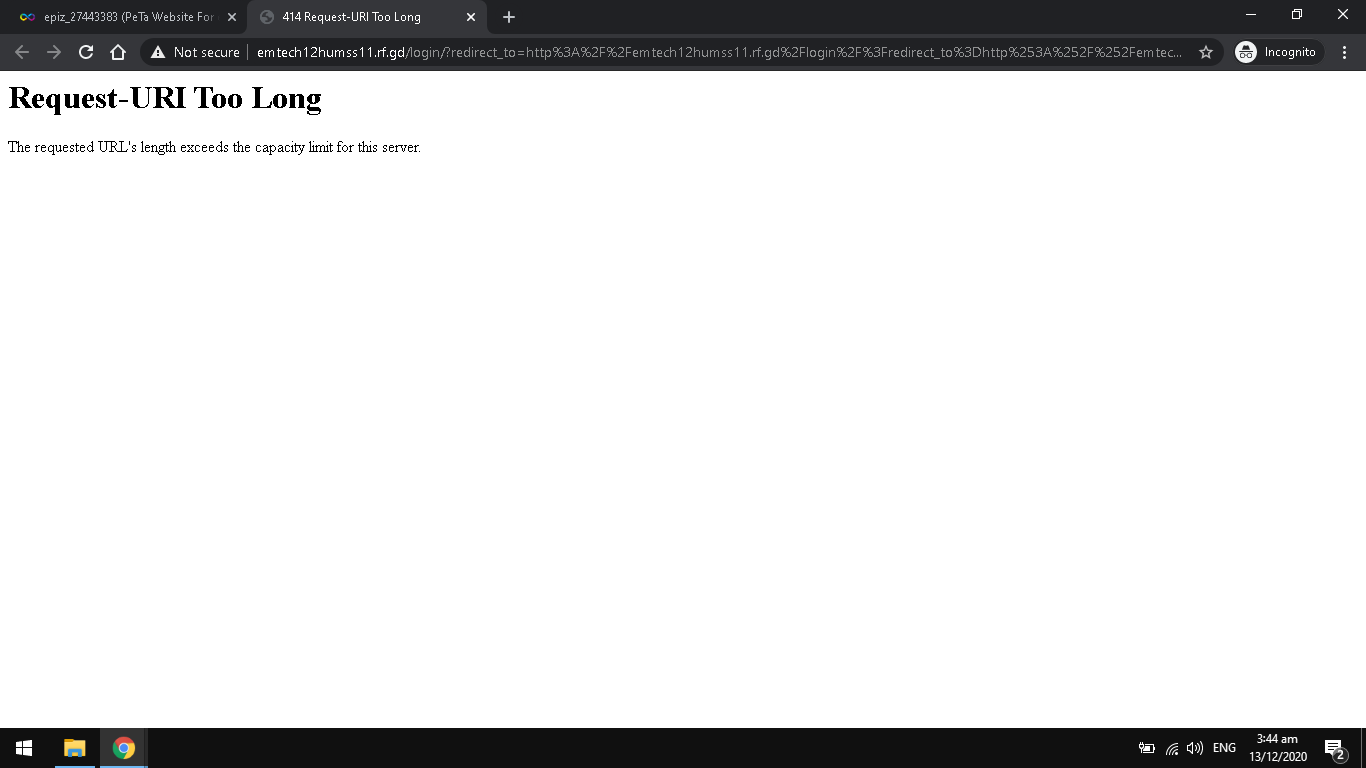This screenshot has height=768, width=1366.
Task: Open the taskbar clock and calendar
Action: (x=1277, y=748)
